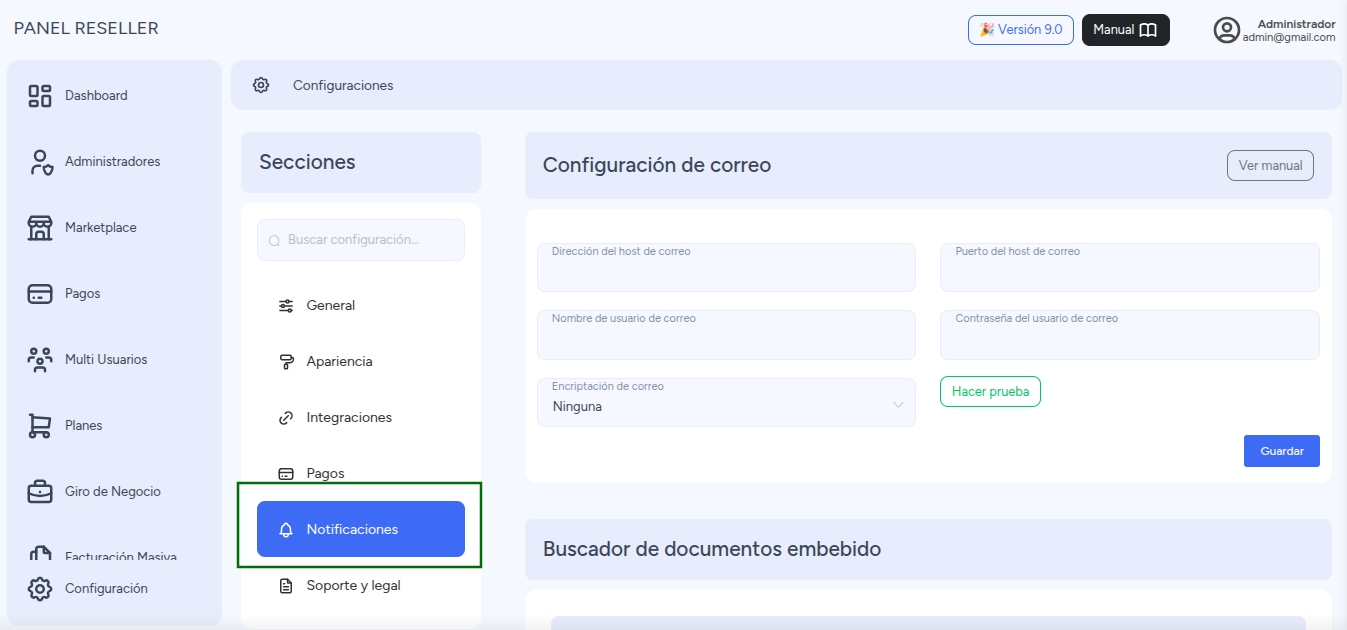The width and height of the screenshot is (1347, 630).
Task: Click the Puerto del host de correo field
Action: (x=1130, y=268)
